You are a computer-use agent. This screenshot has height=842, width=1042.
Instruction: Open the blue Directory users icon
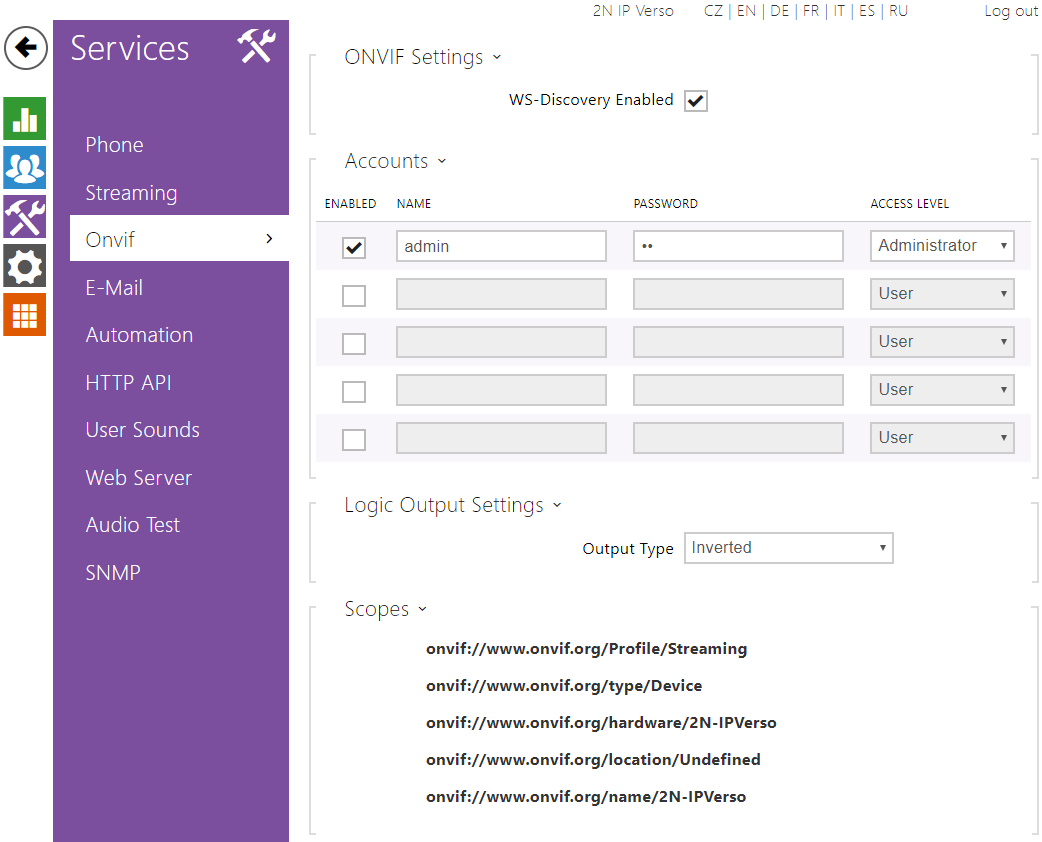click(25, 167)
